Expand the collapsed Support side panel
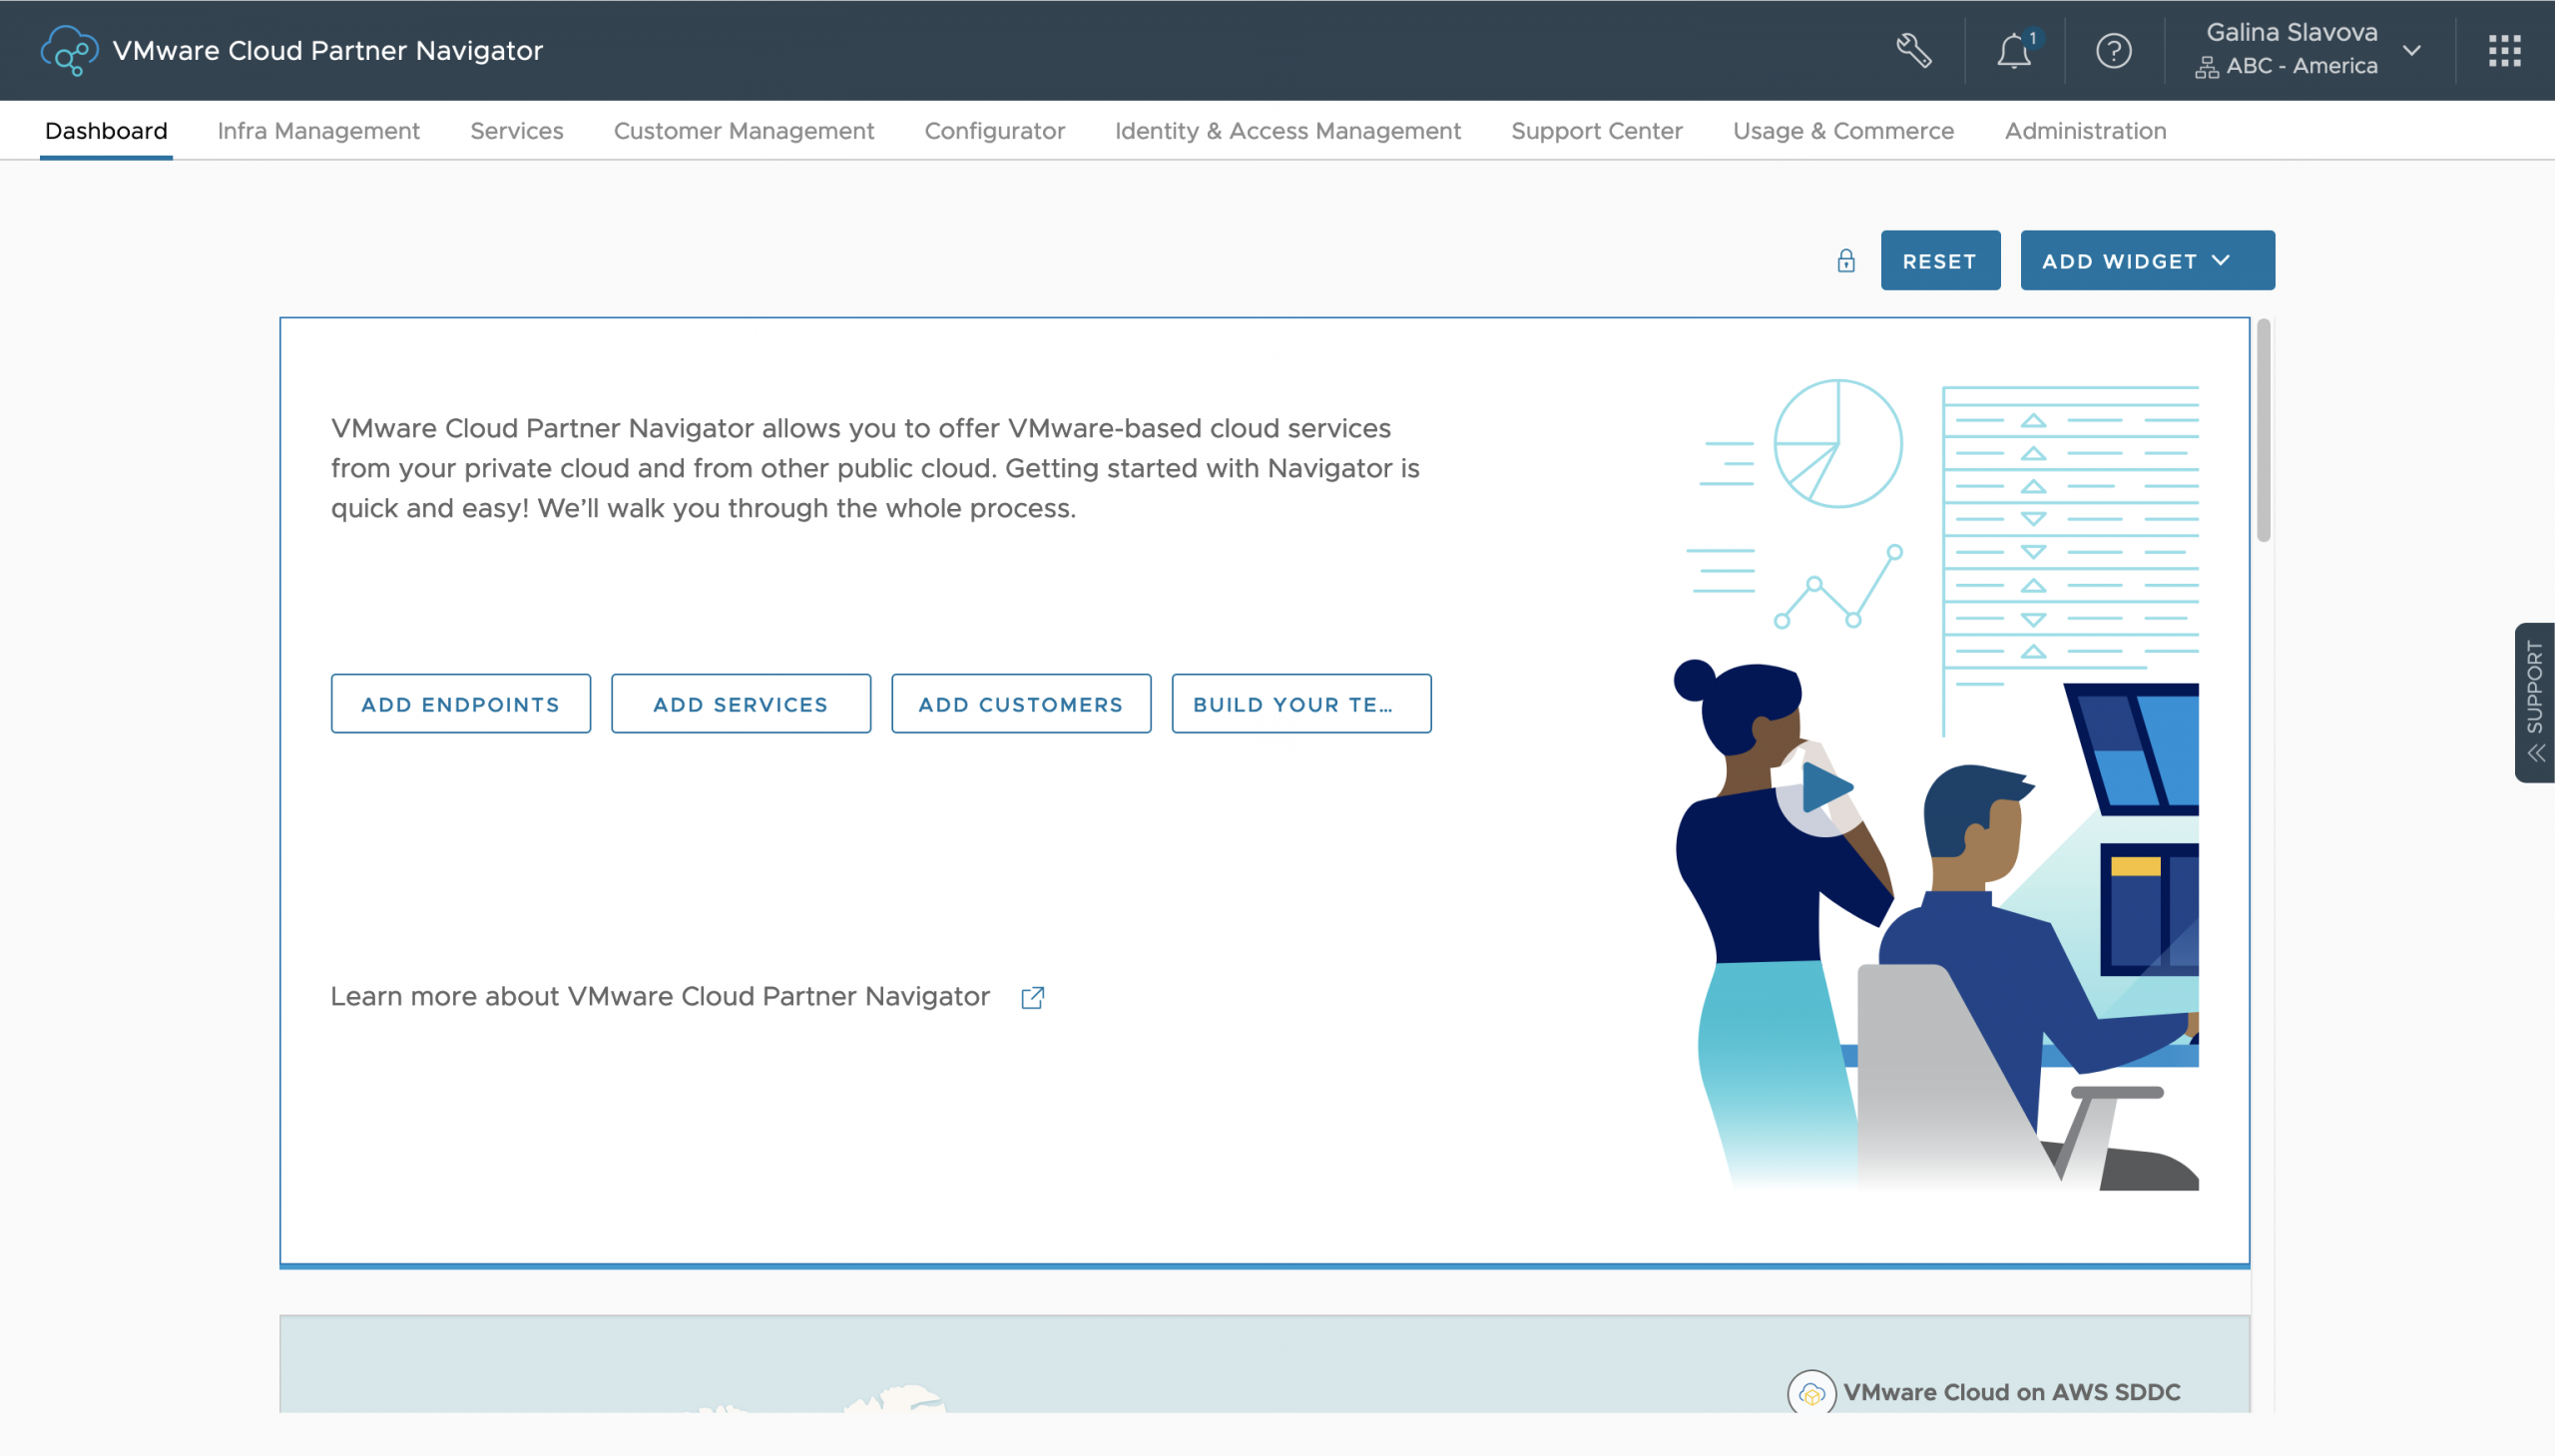Viewport: 2555px width, 1456px height. 2534,702
